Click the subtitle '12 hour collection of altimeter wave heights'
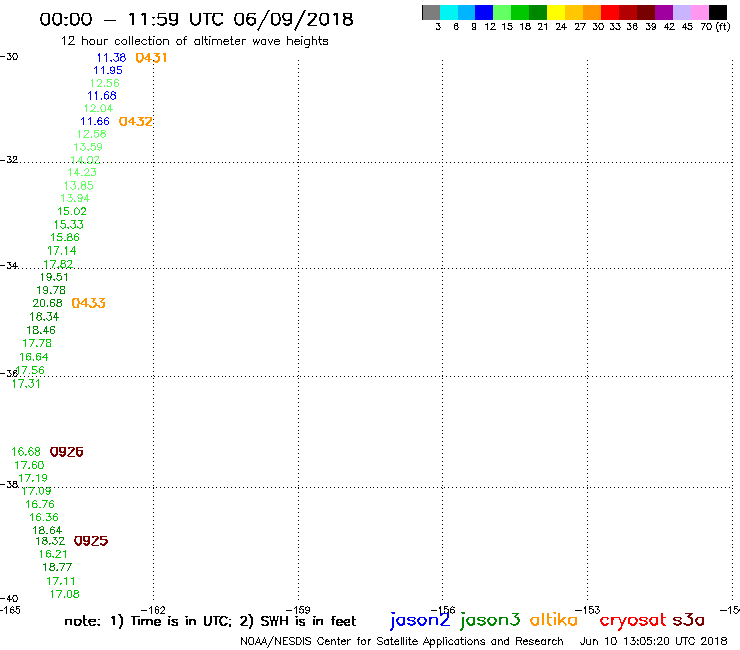 (194, 41)
